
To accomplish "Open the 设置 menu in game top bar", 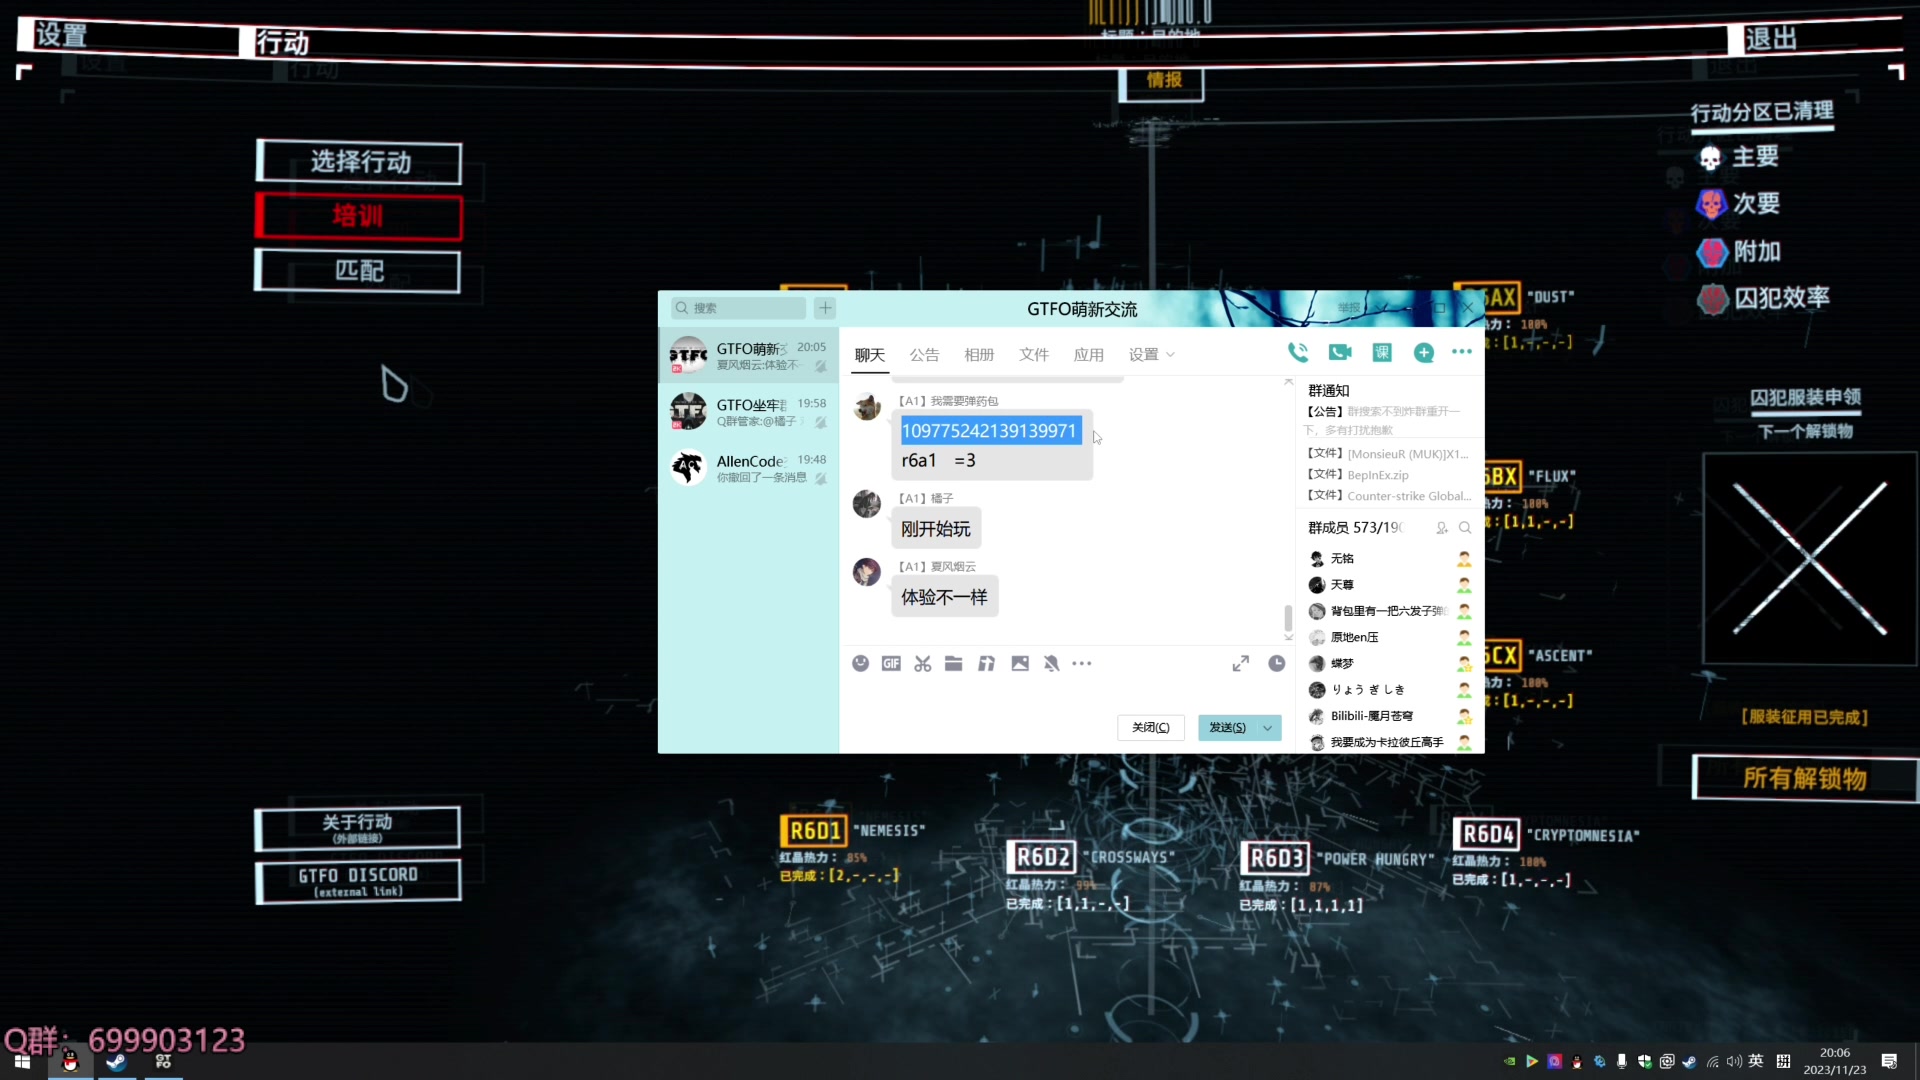I will (62, 36).
